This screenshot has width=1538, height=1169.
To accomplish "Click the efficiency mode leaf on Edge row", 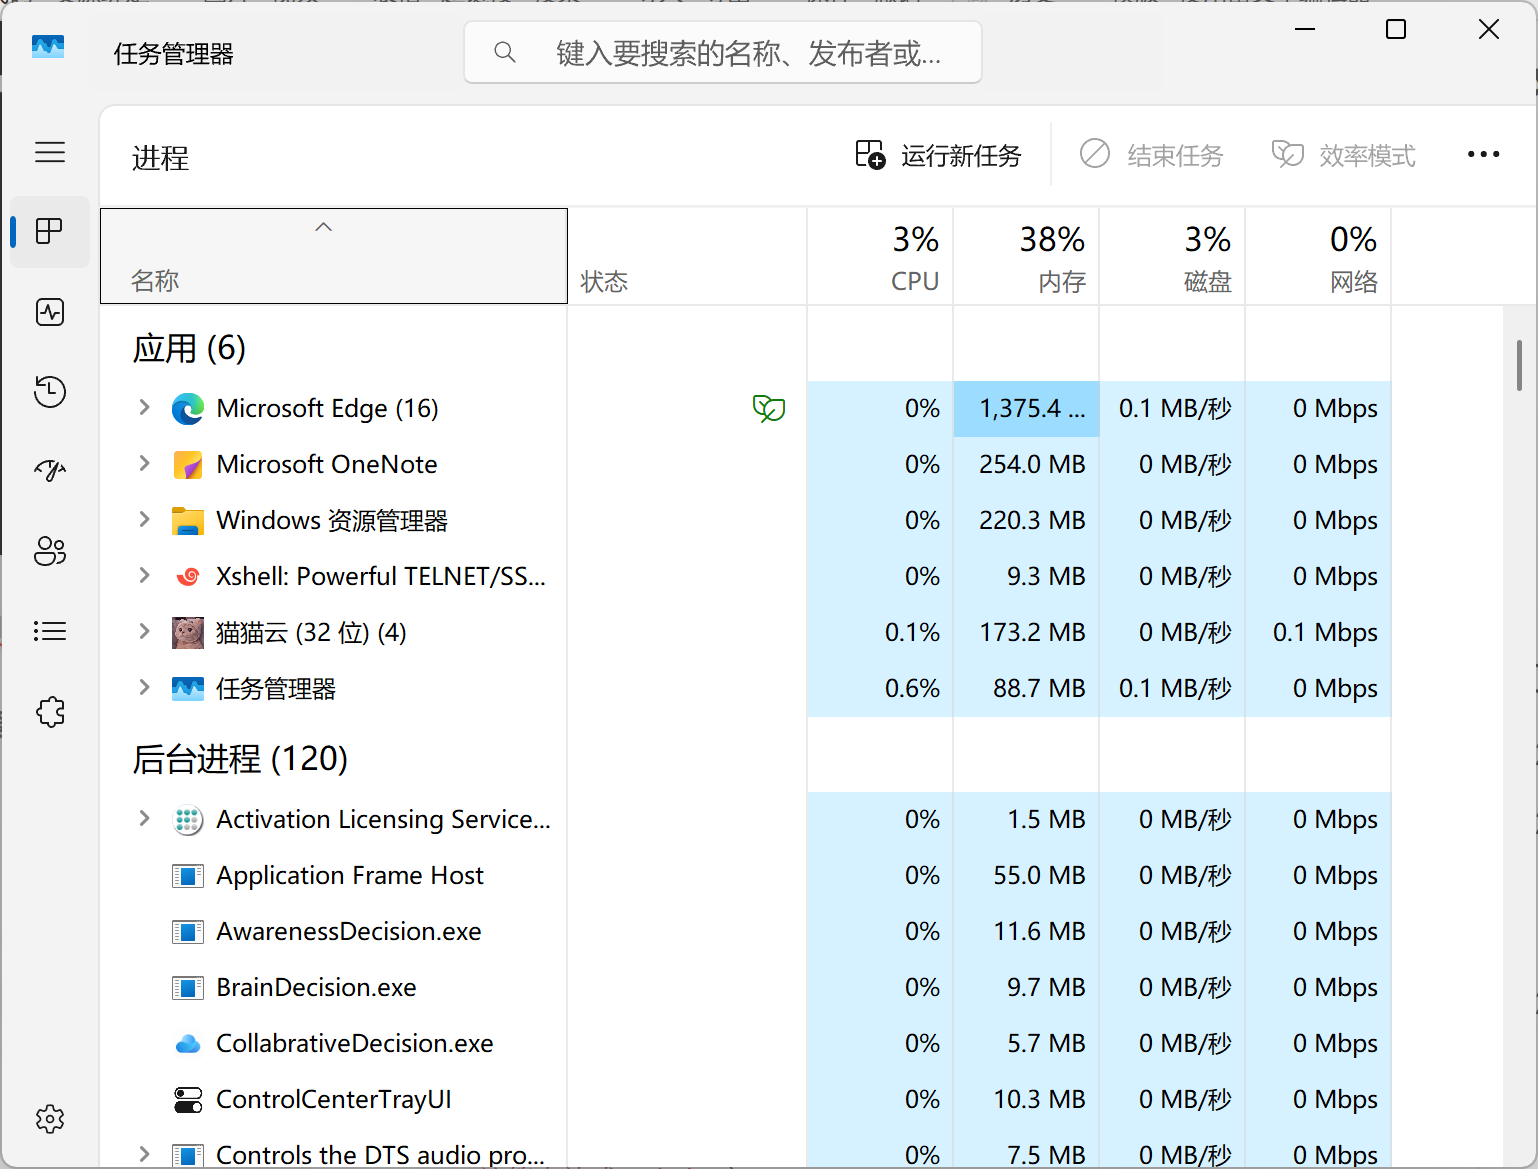I will tap(769, 408).
